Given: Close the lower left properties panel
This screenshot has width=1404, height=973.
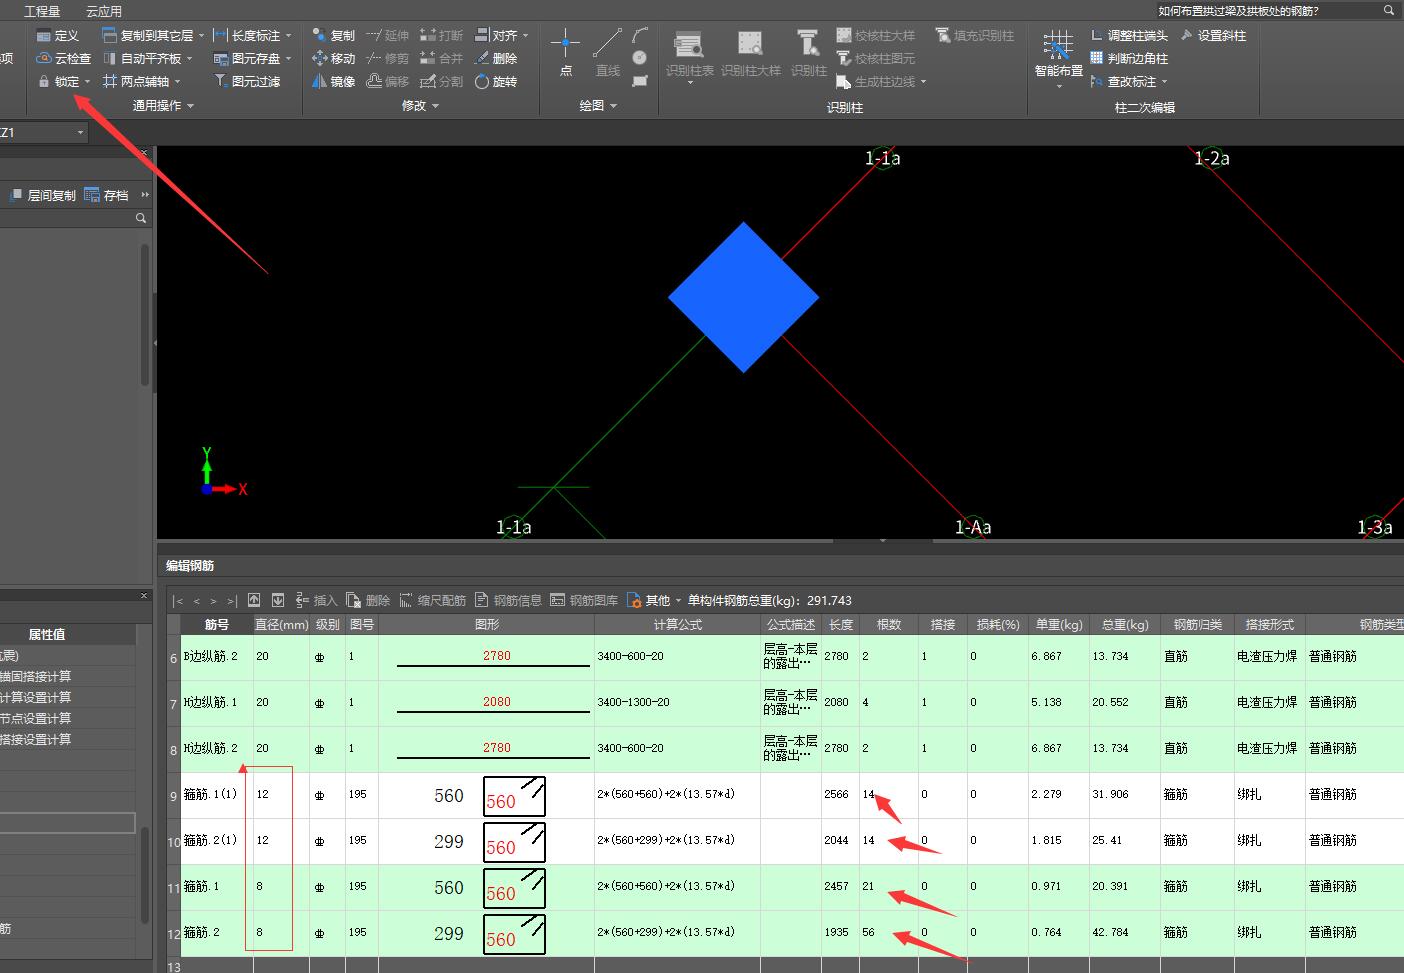Looking at the screenshot, I should (x=144, y=595).
